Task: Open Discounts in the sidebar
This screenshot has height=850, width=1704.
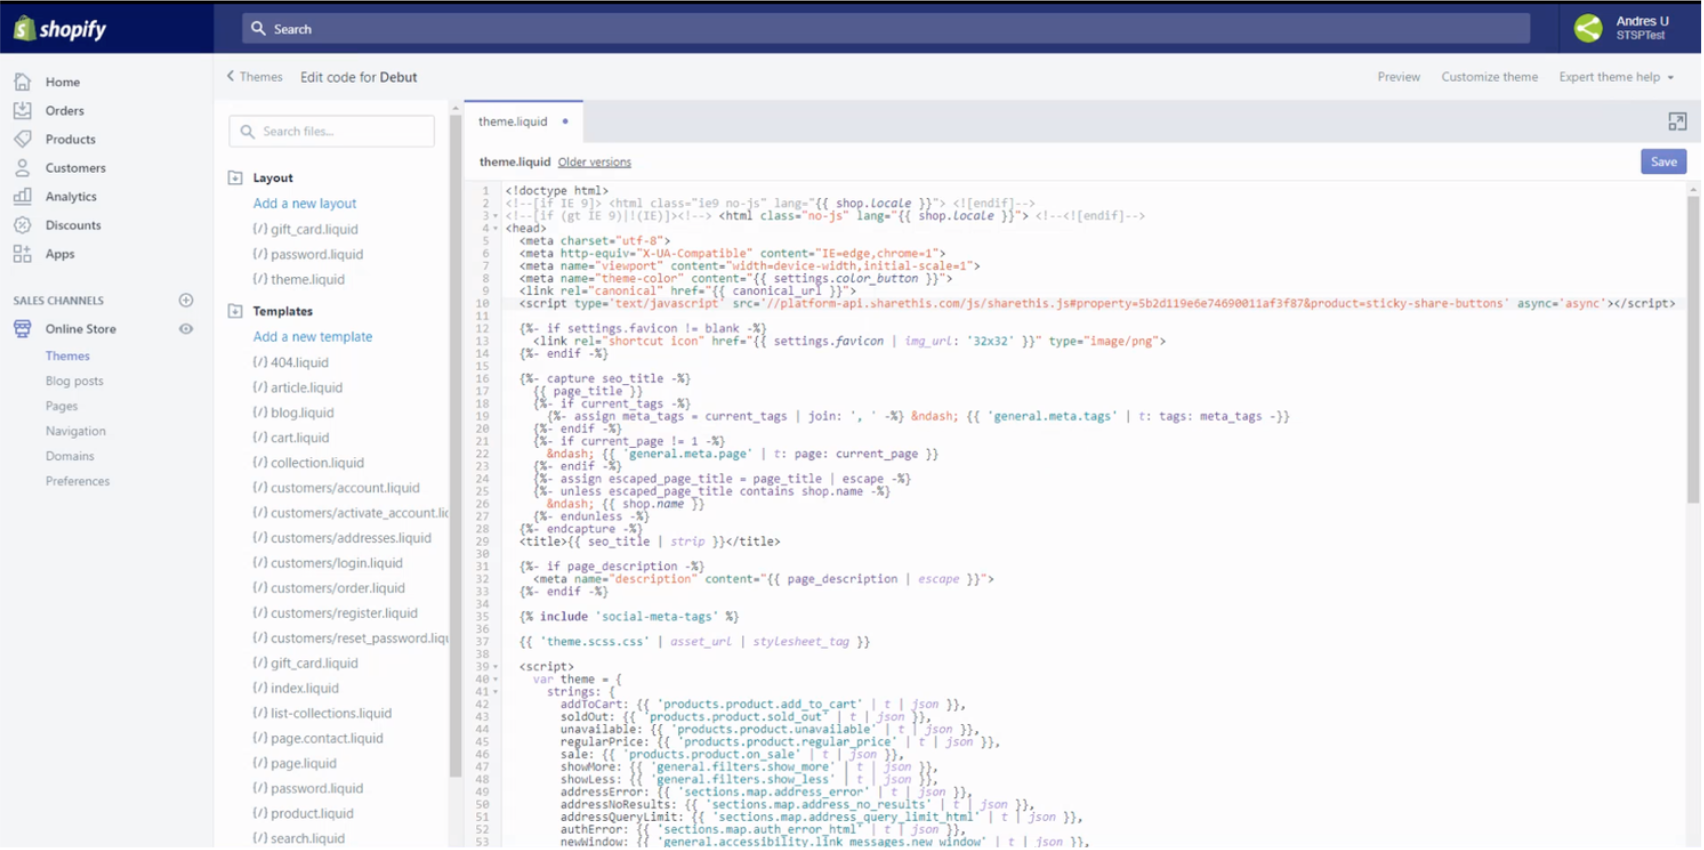Action: click(73, 225)
